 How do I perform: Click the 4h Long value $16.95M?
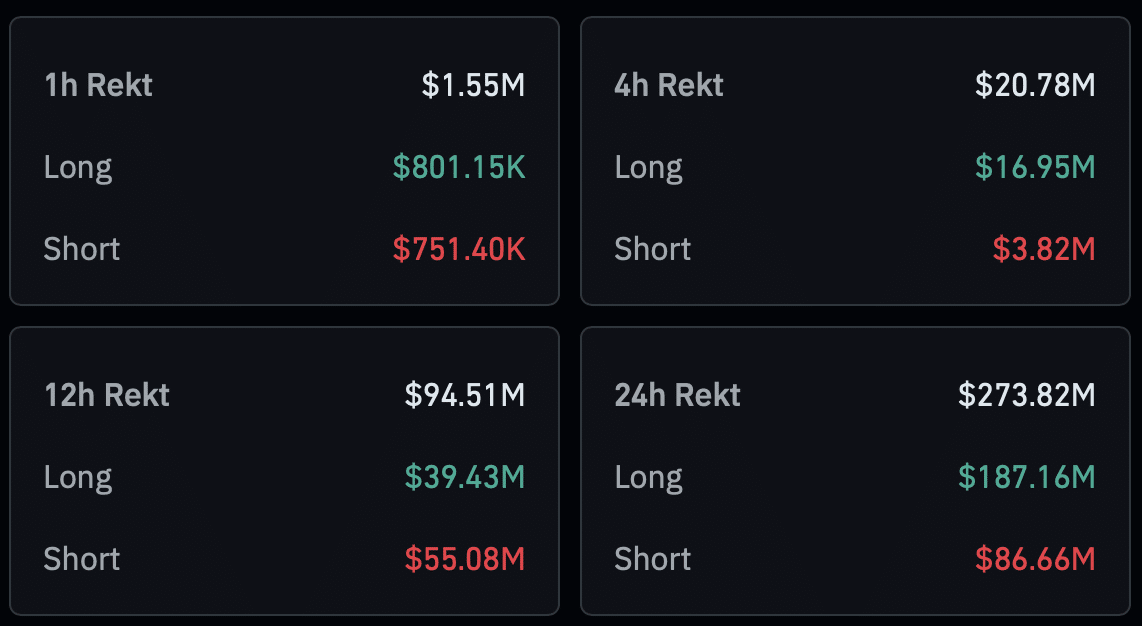(x=1035, y=167)
